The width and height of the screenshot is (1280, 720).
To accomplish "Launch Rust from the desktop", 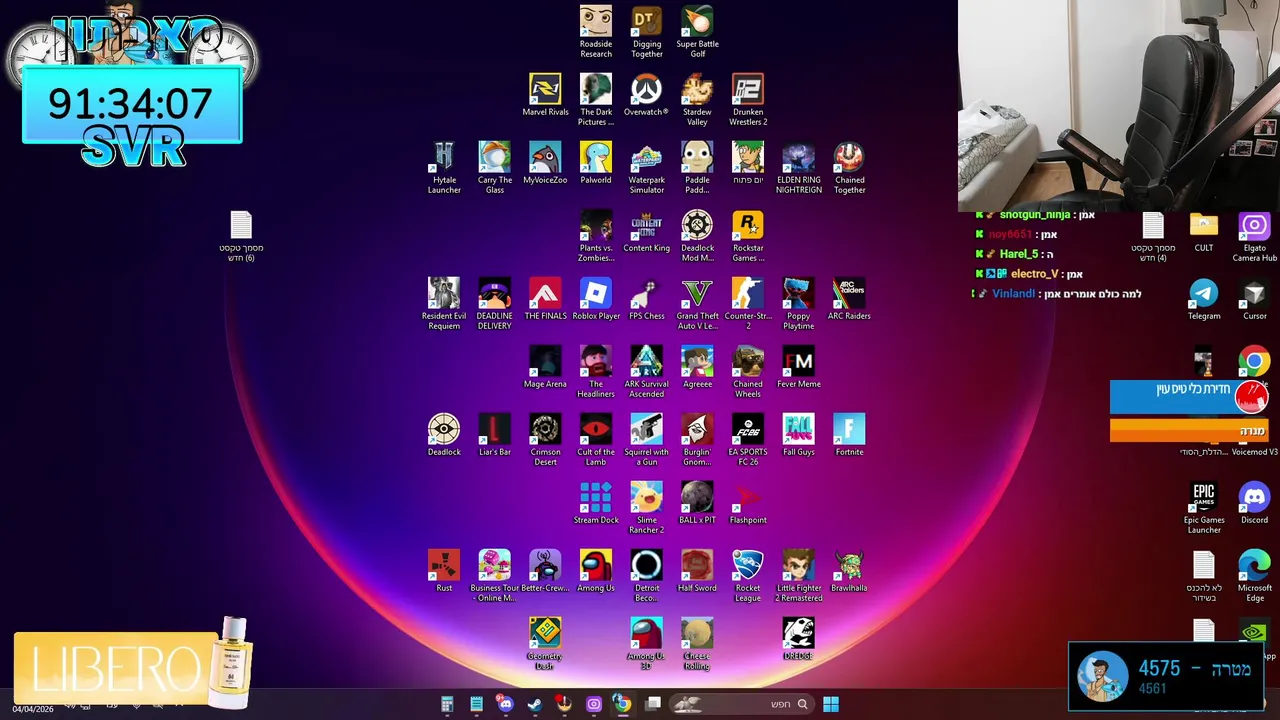I will [x=444, y=571].
